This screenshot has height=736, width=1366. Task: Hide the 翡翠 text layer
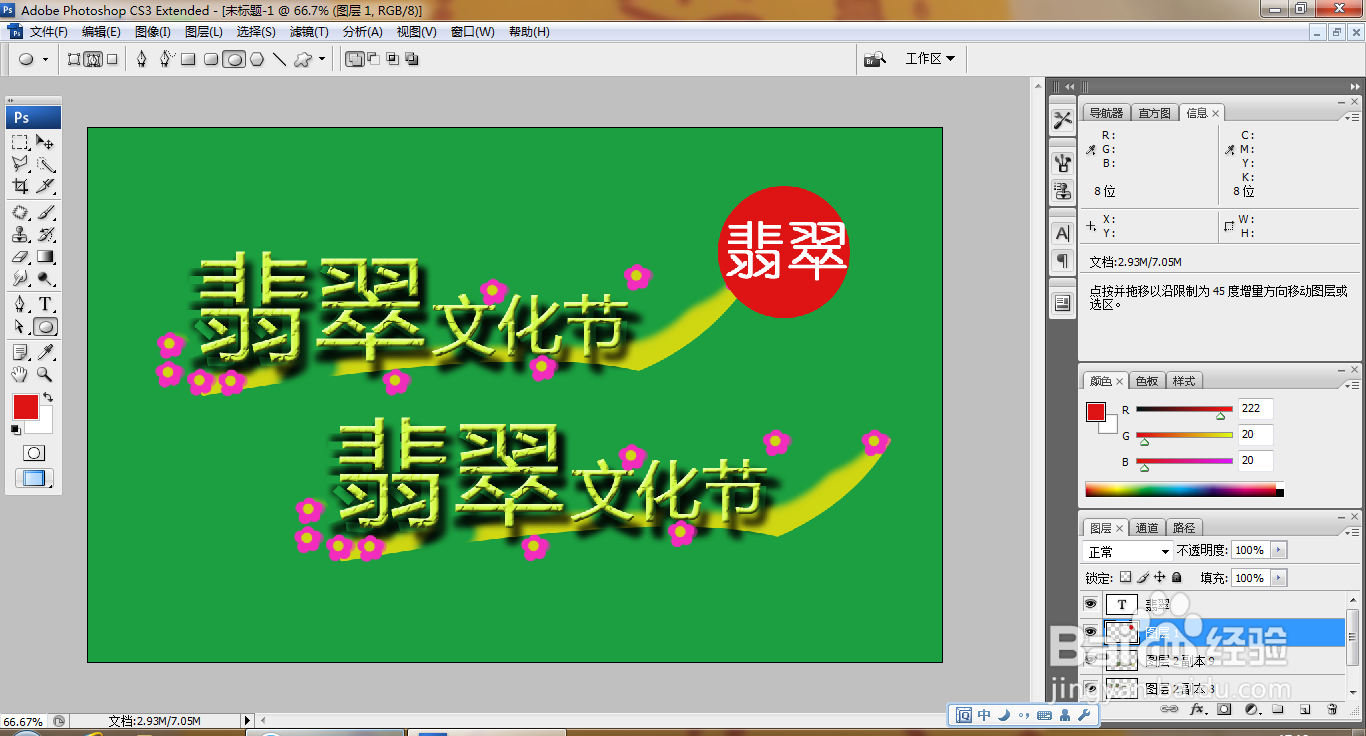pyautogui.click(x=1091, y=604)
